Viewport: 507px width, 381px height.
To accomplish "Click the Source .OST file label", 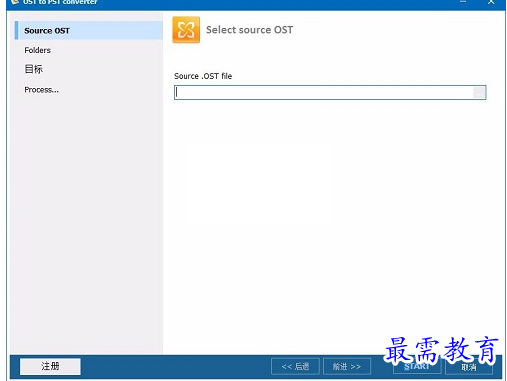I will [203, 76].
